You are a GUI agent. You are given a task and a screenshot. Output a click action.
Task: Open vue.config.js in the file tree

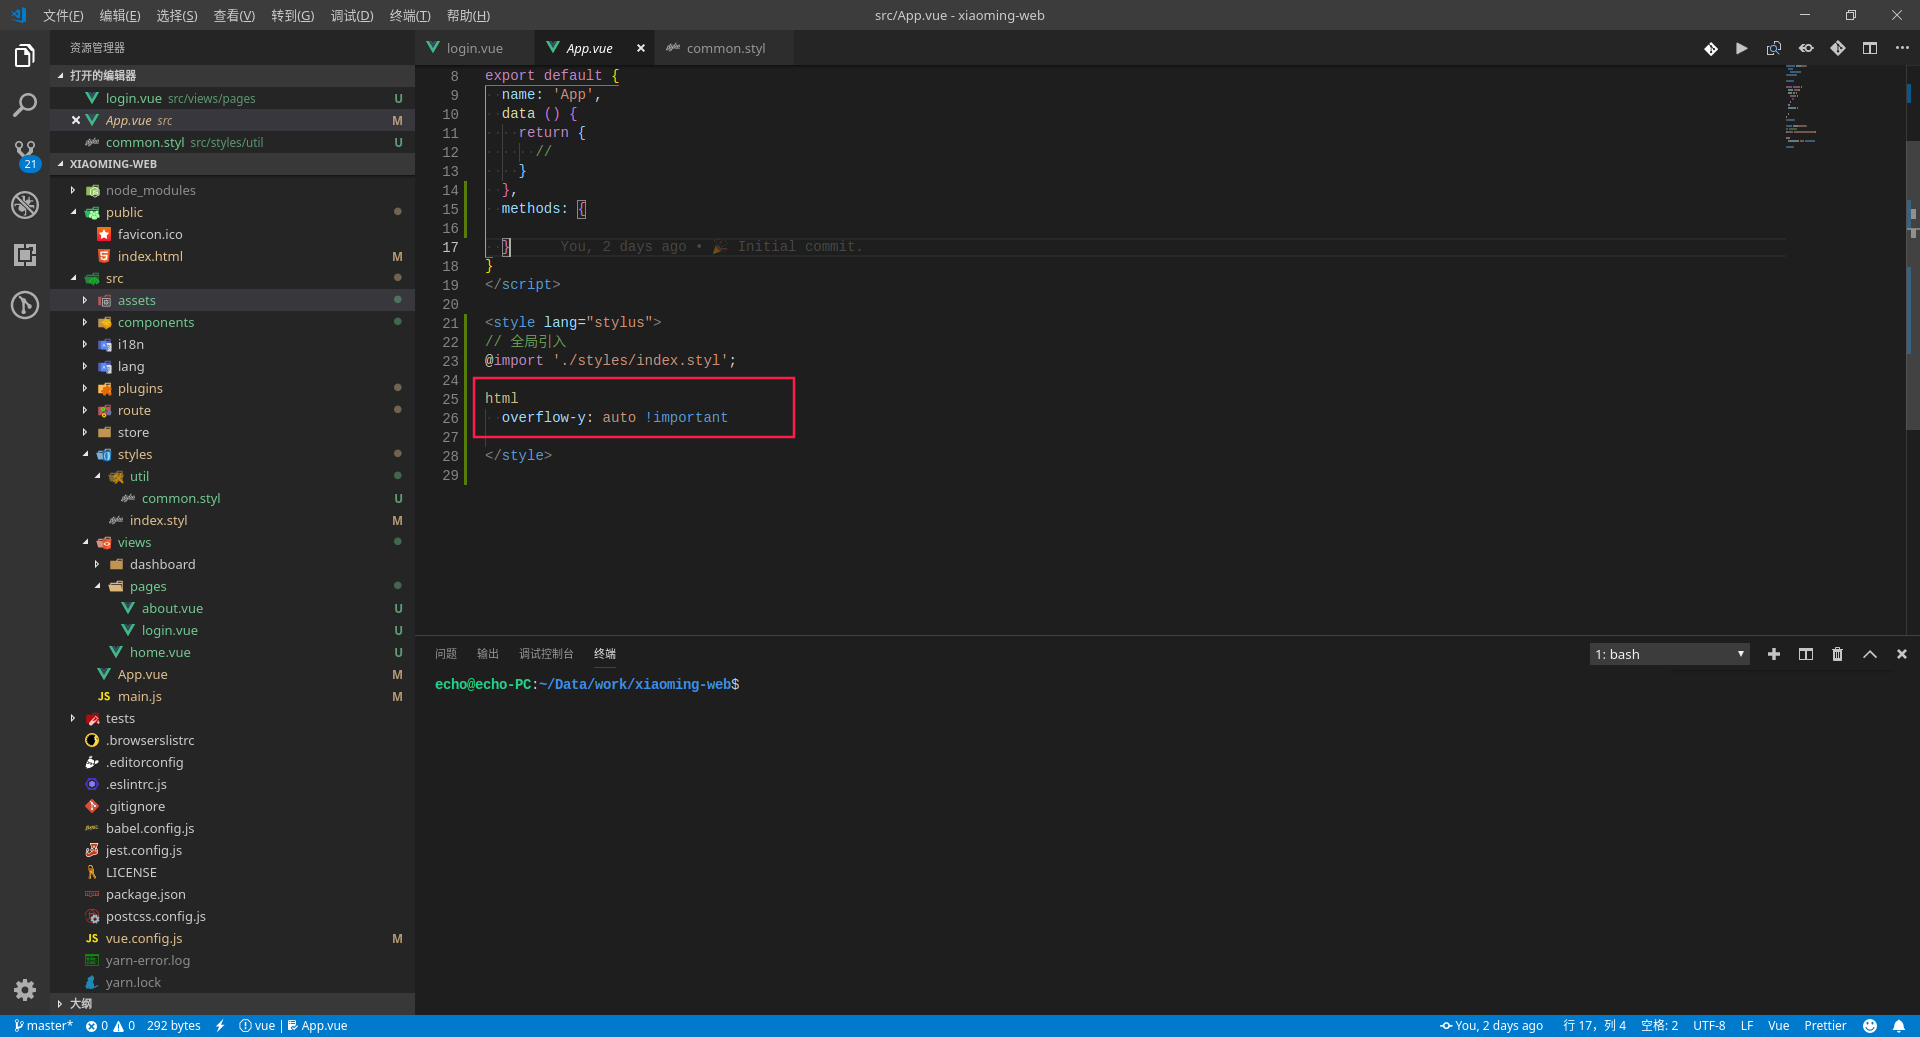point(232,938)
